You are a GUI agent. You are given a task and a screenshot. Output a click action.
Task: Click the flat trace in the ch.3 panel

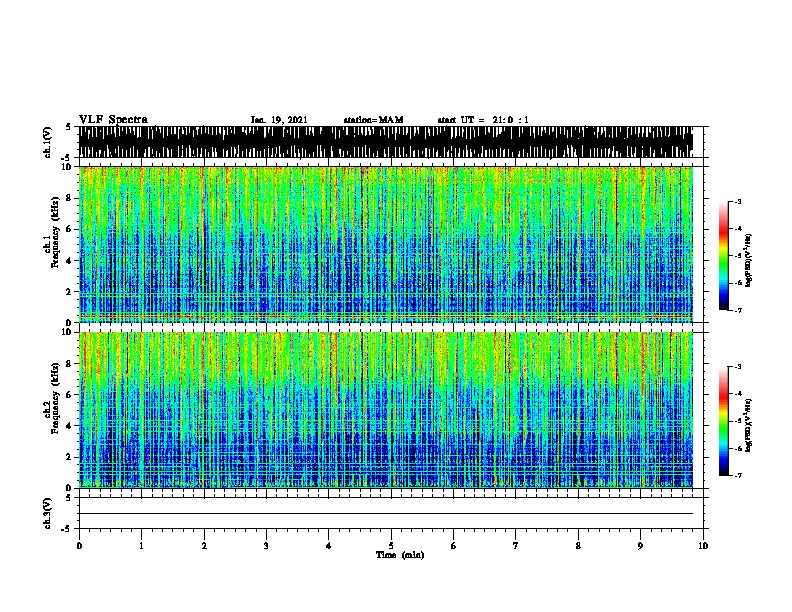[x=386, y=514]
